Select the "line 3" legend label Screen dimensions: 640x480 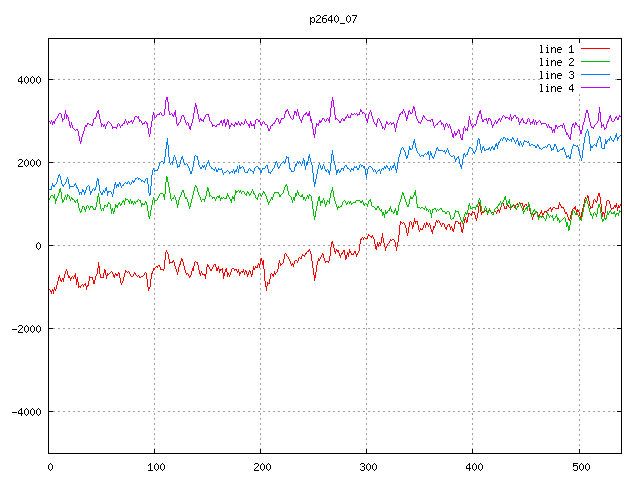coord(557,75)
